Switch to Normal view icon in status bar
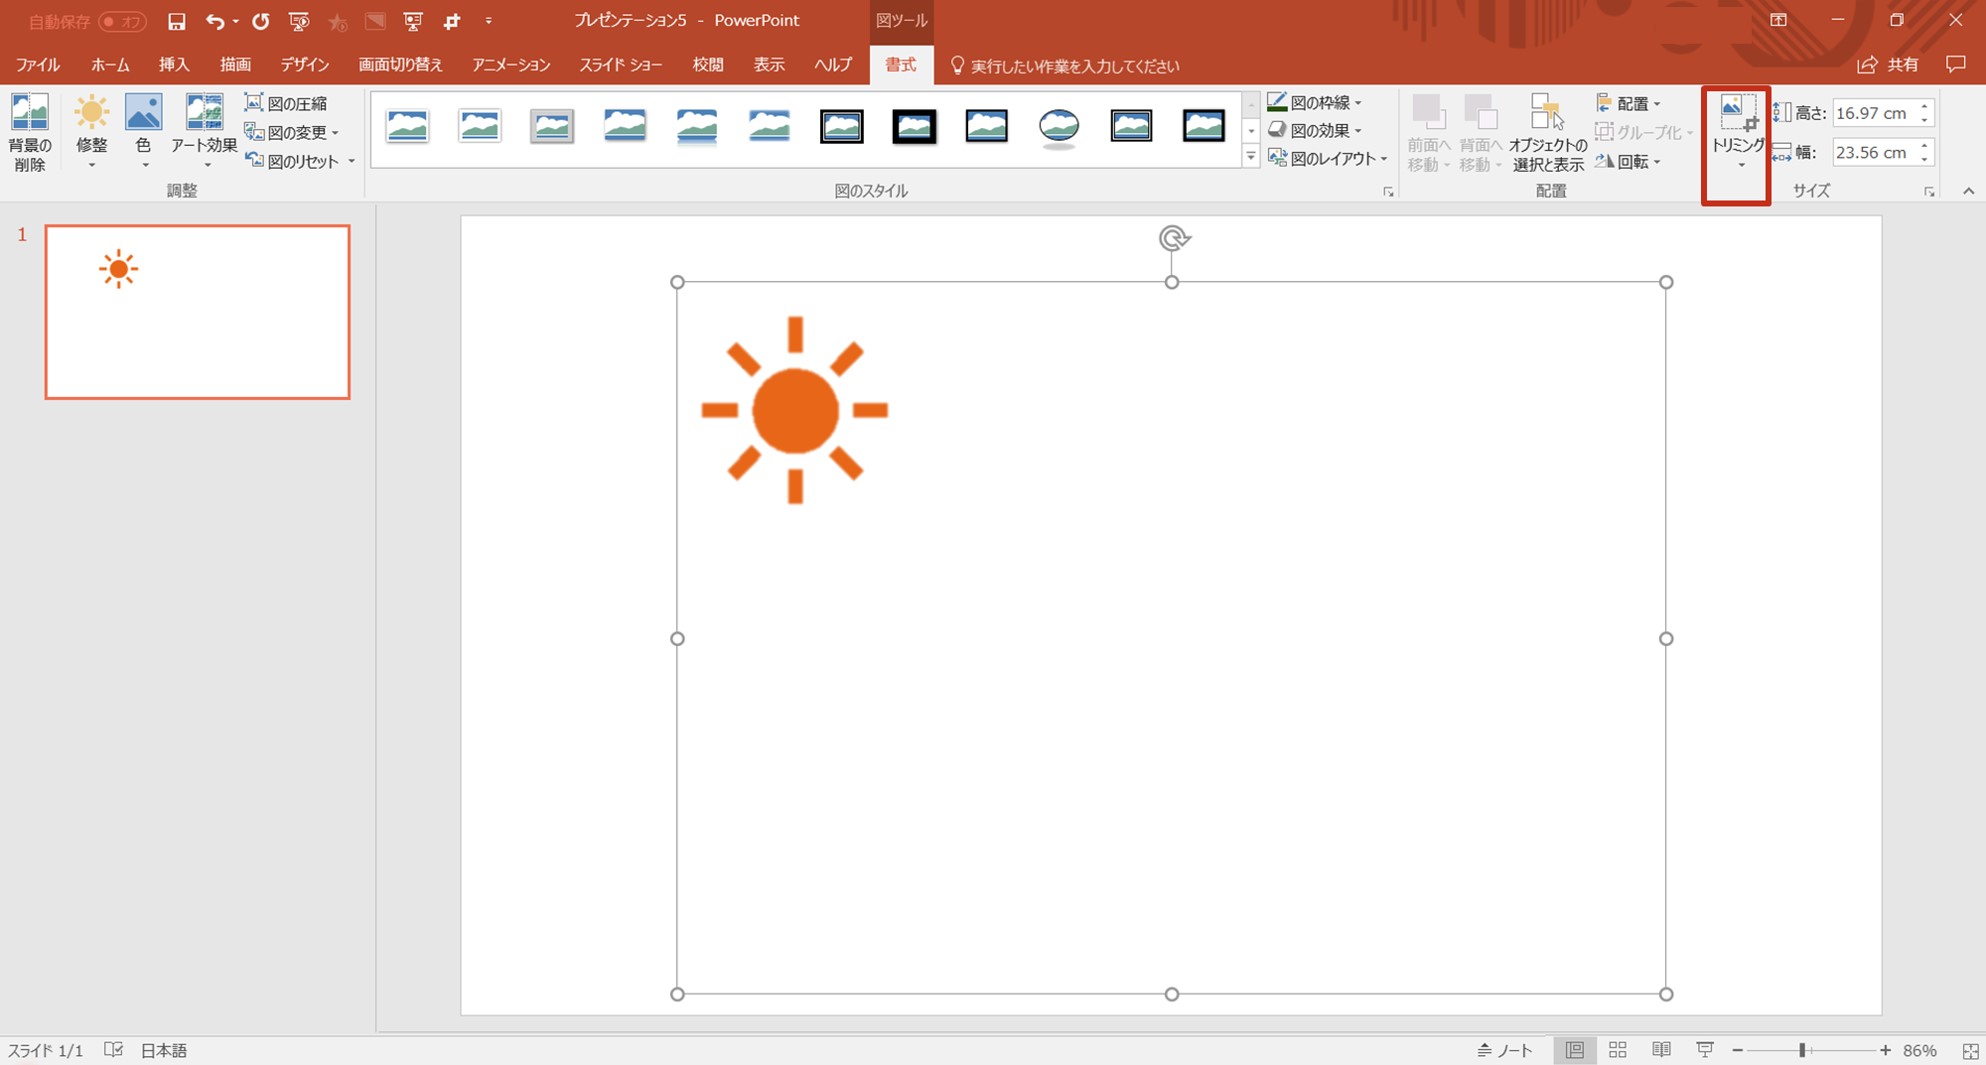Viewport: 1986px width, 1065px height. pyautogui.click(x=1575, y=1050)
